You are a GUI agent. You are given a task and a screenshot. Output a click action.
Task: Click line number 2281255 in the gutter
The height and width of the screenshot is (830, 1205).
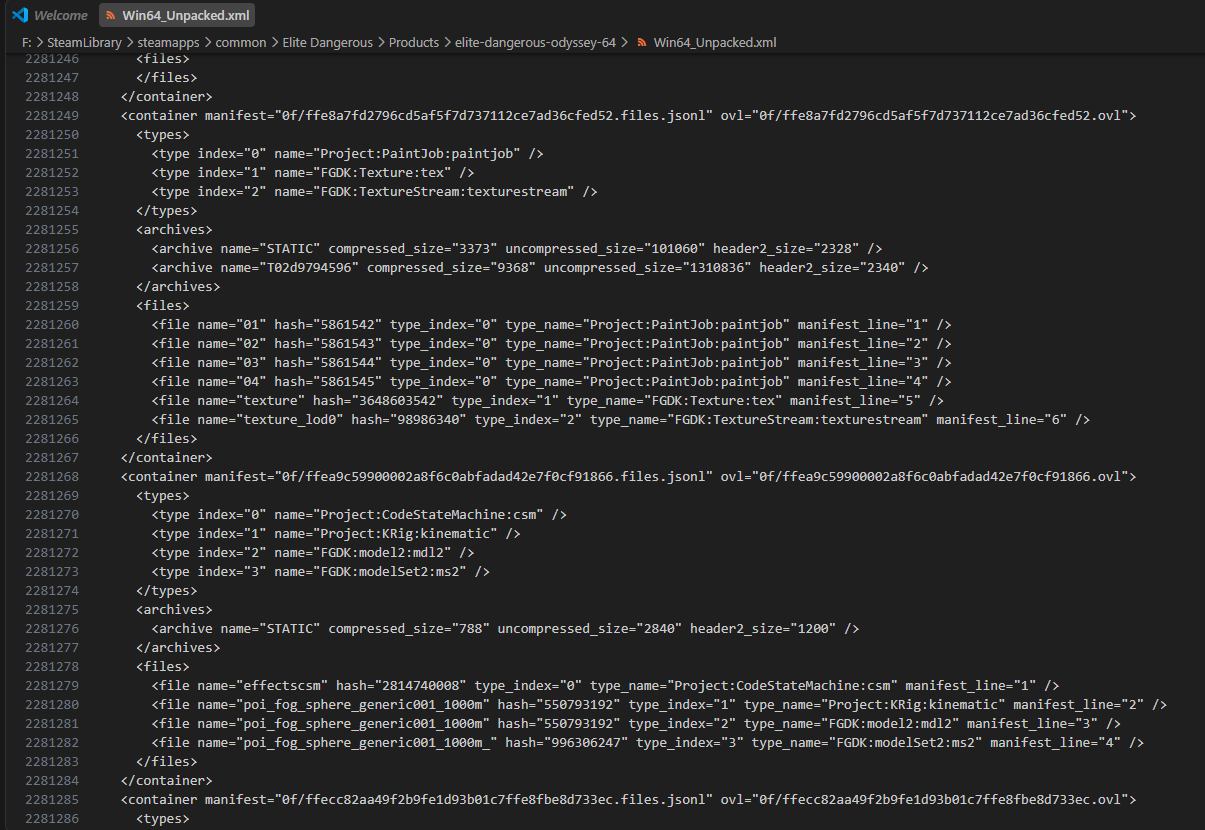click(52, 230)
